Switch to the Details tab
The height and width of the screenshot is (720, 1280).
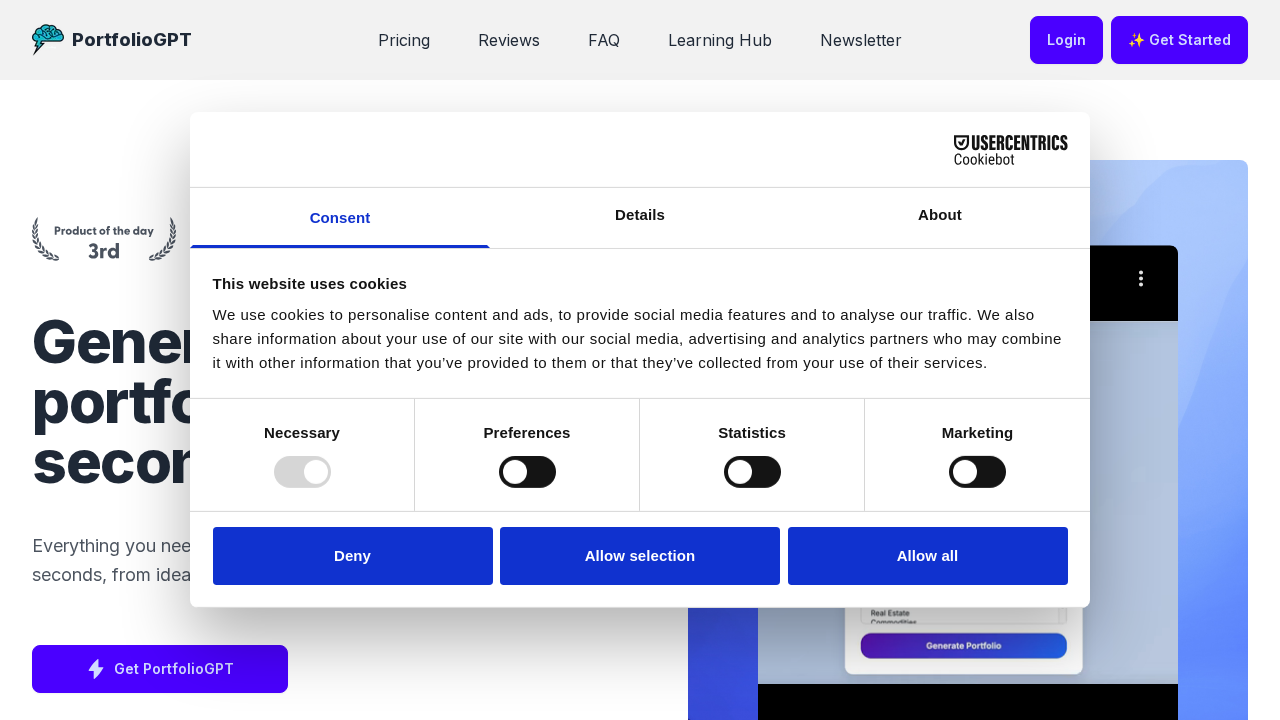point(640,215)
